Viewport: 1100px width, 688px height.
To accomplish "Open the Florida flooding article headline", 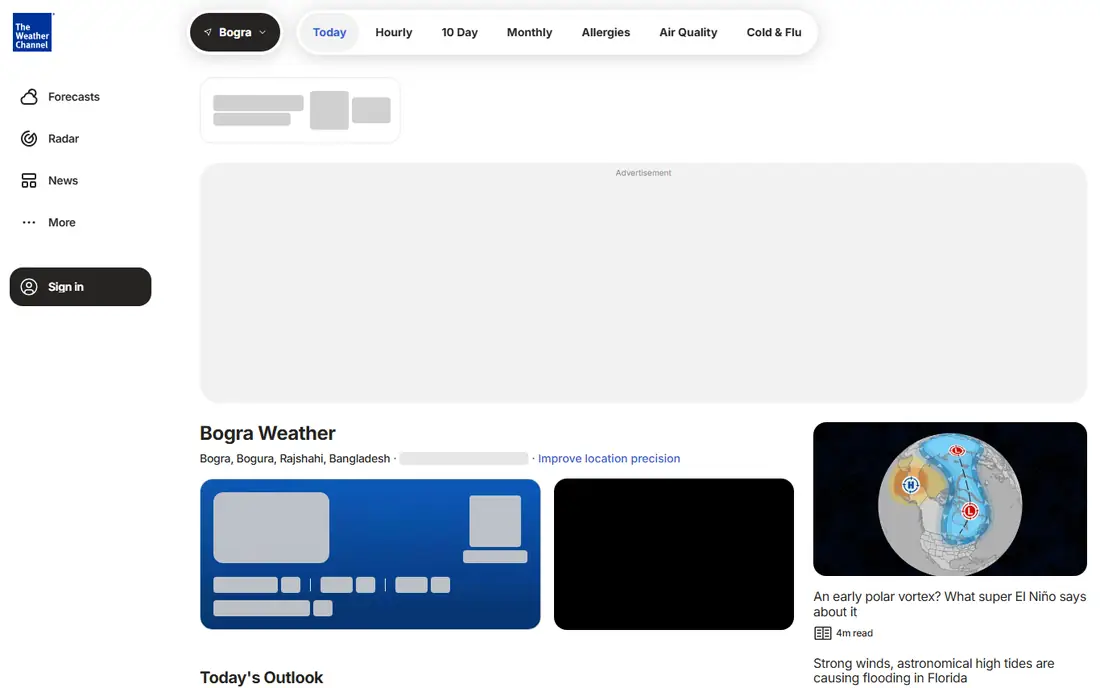I will (x=933, y=670).
